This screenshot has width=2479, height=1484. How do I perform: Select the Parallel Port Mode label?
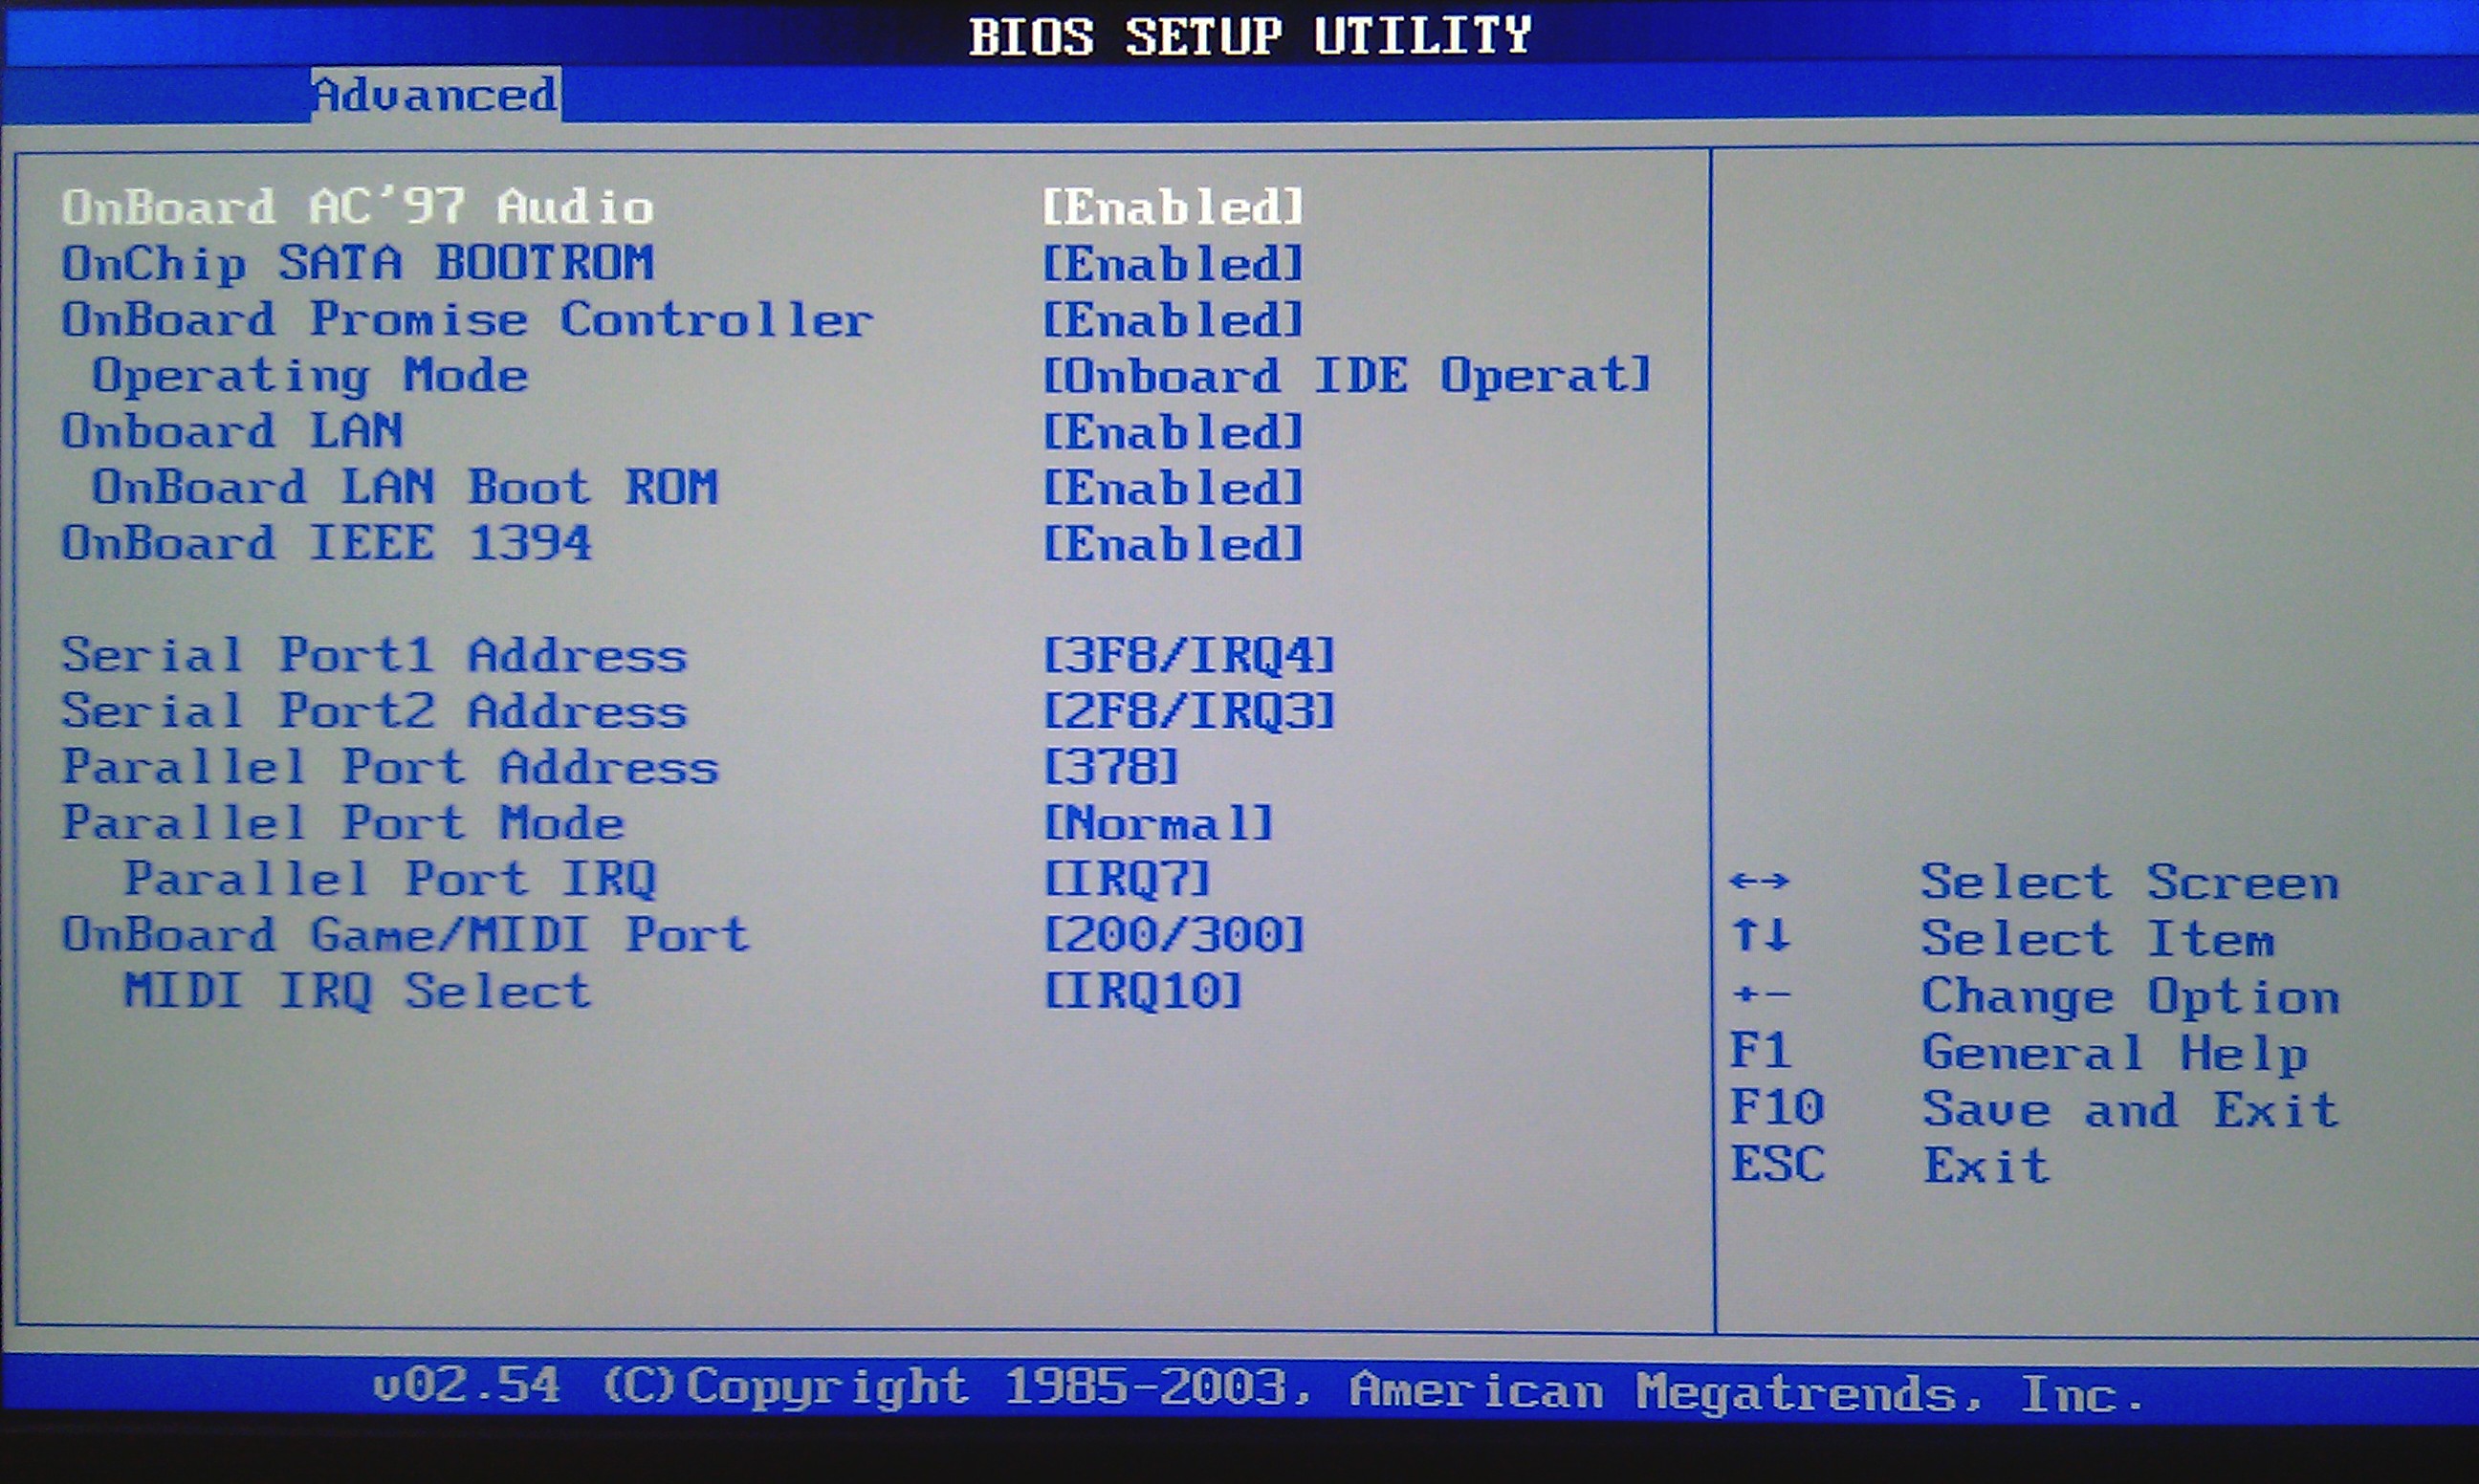click(x=343, y=824)
